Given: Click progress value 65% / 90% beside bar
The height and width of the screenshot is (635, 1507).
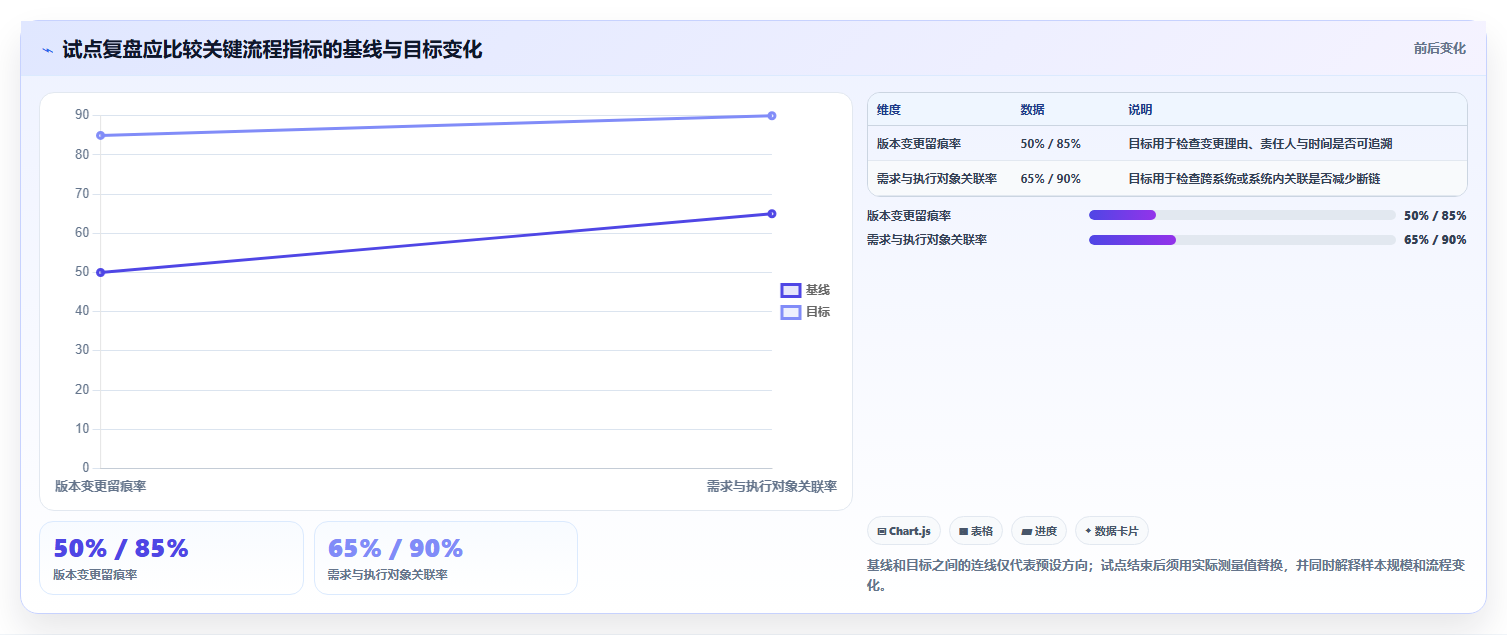Looking at the screenshot, I should coord(1435,240).
